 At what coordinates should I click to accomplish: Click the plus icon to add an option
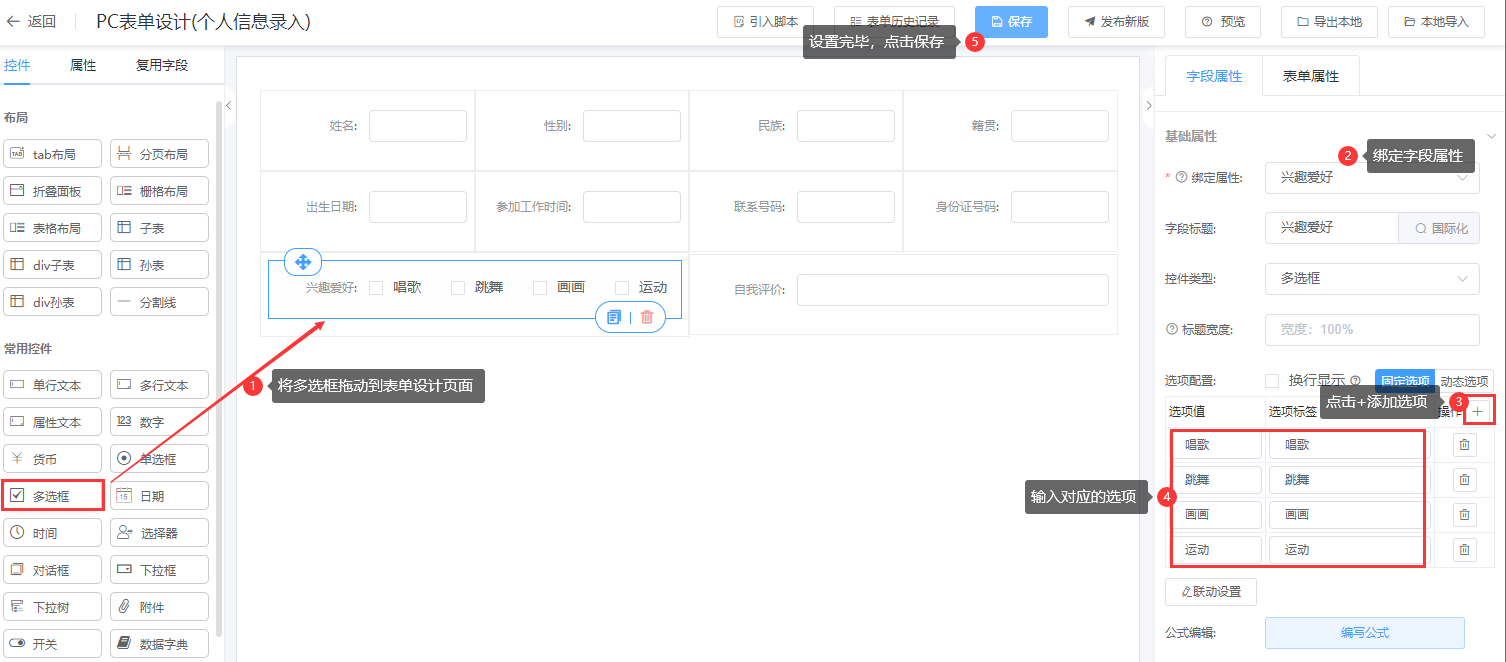(x=1478, y=411)
